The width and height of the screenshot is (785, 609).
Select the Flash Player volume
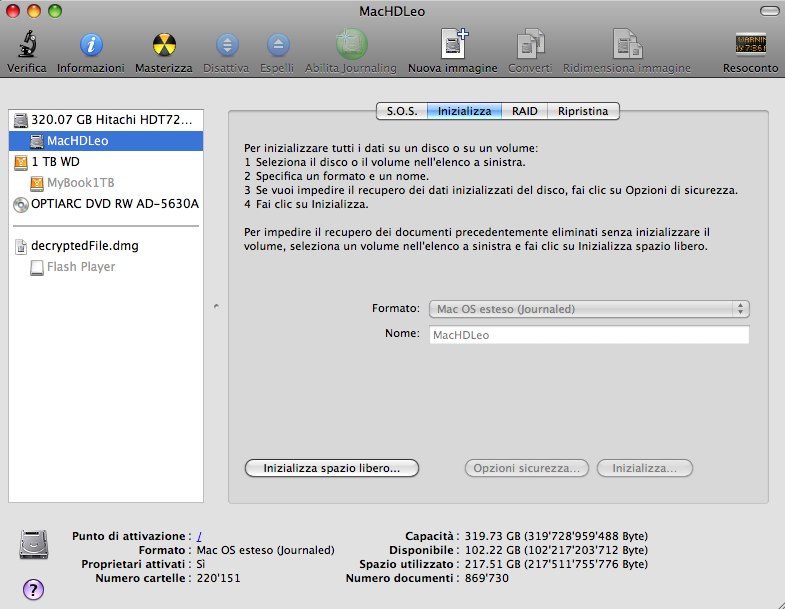point(106,267)
